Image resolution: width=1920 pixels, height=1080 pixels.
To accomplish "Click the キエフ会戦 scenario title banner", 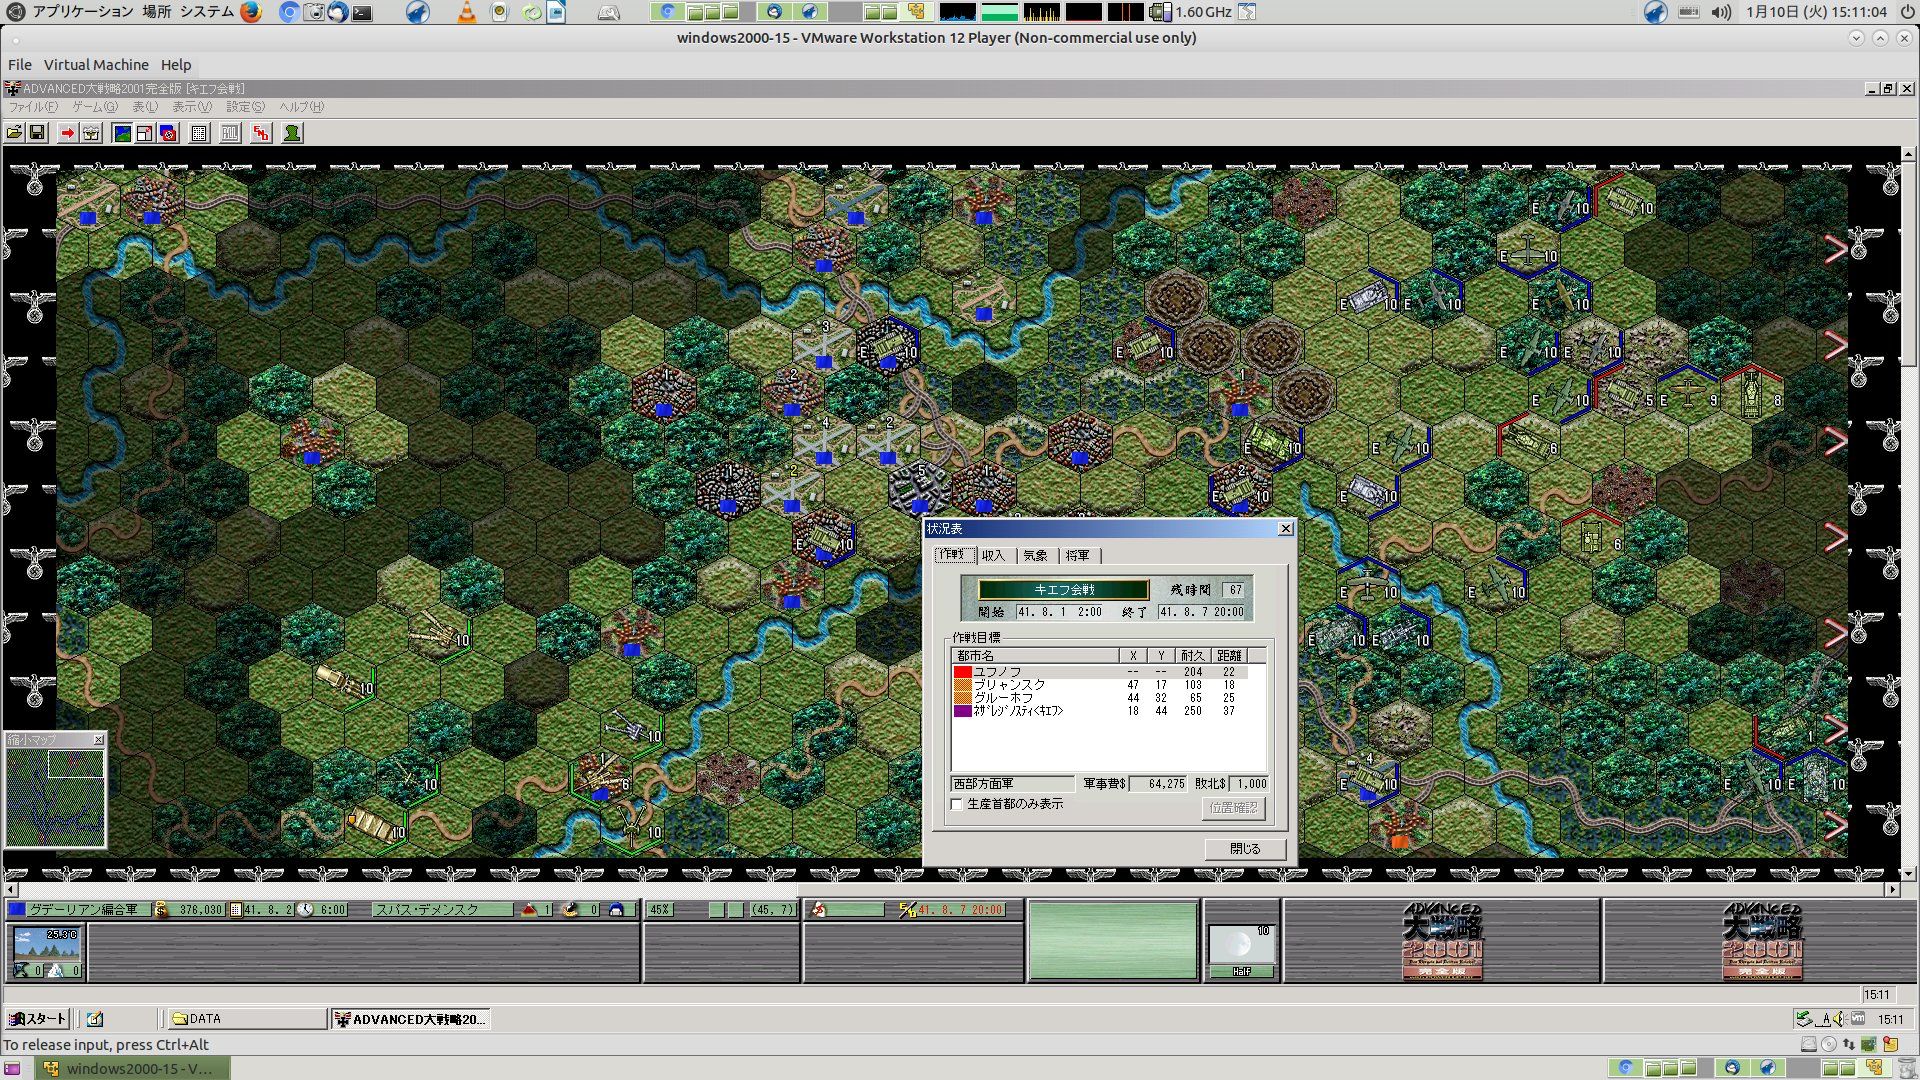I will point(1064,590).
